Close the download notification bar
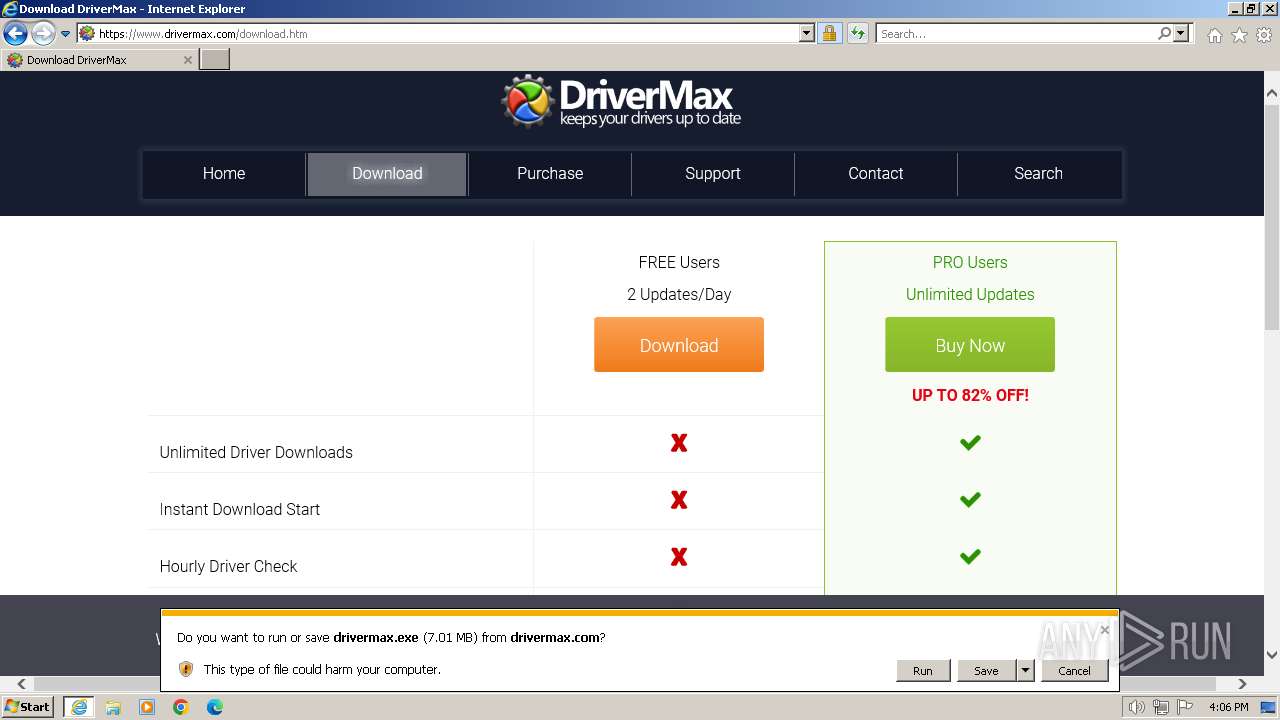This screenshot has width=1280, height=720. click(1104, 630)
